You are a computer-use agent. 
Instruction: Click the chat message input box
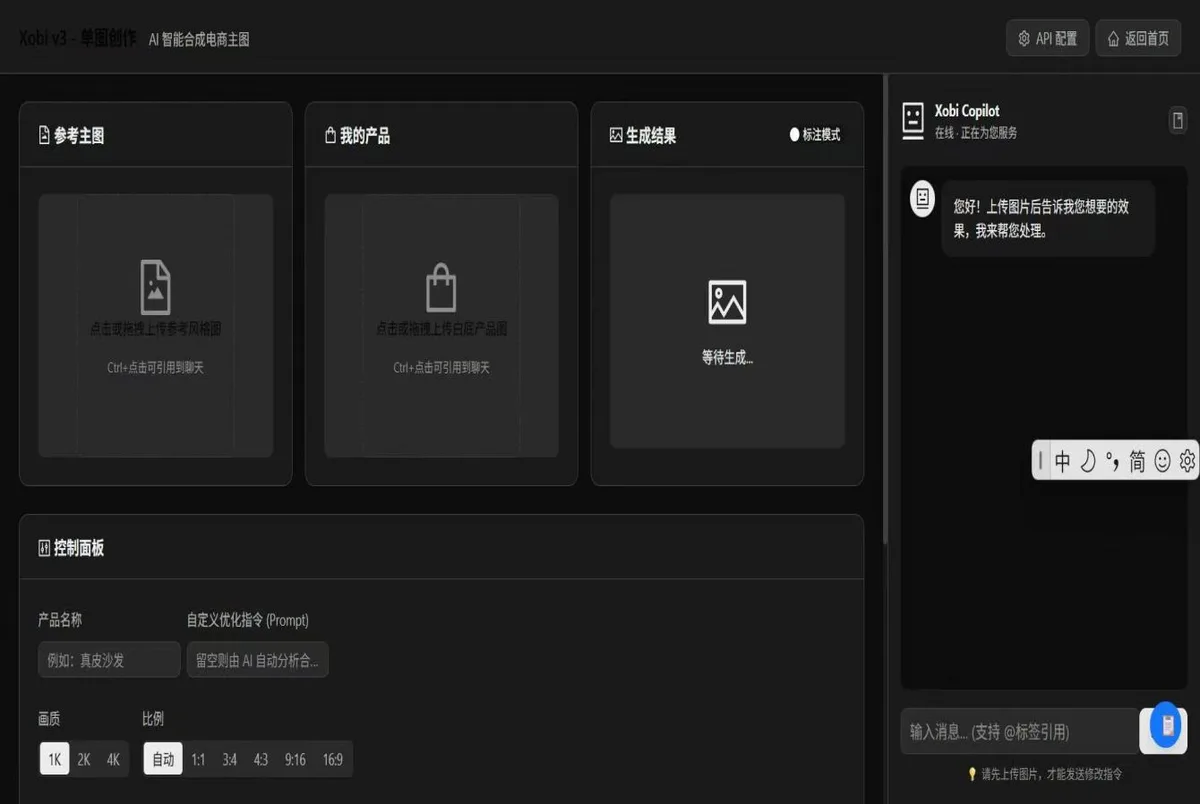pyautogui.click(x=1019, y=732)
